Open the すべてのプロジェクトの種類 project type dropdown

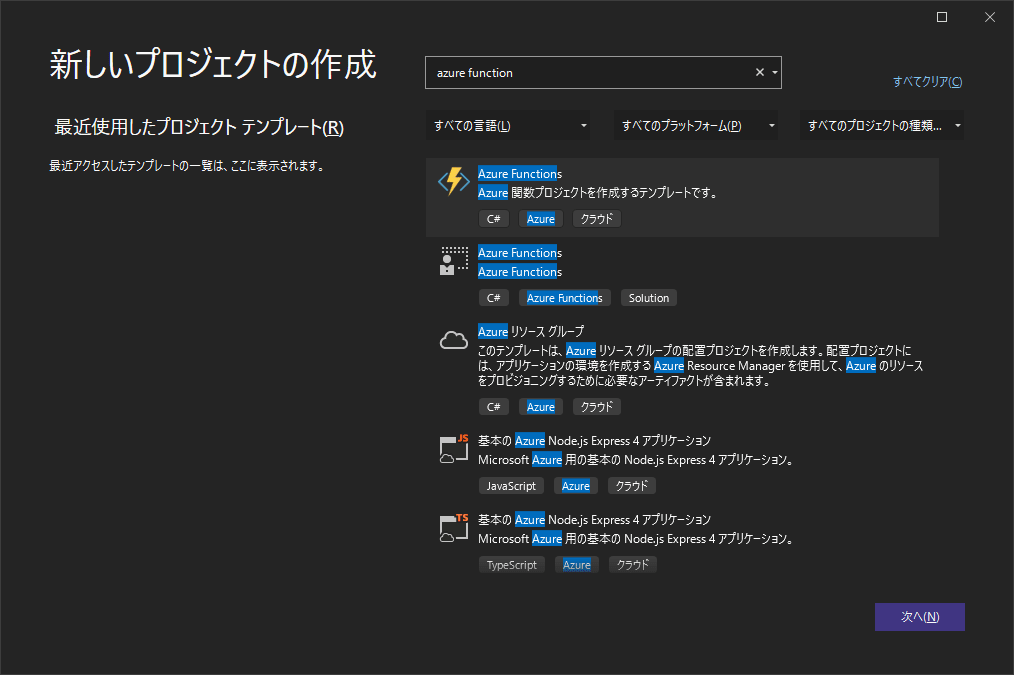882,125
